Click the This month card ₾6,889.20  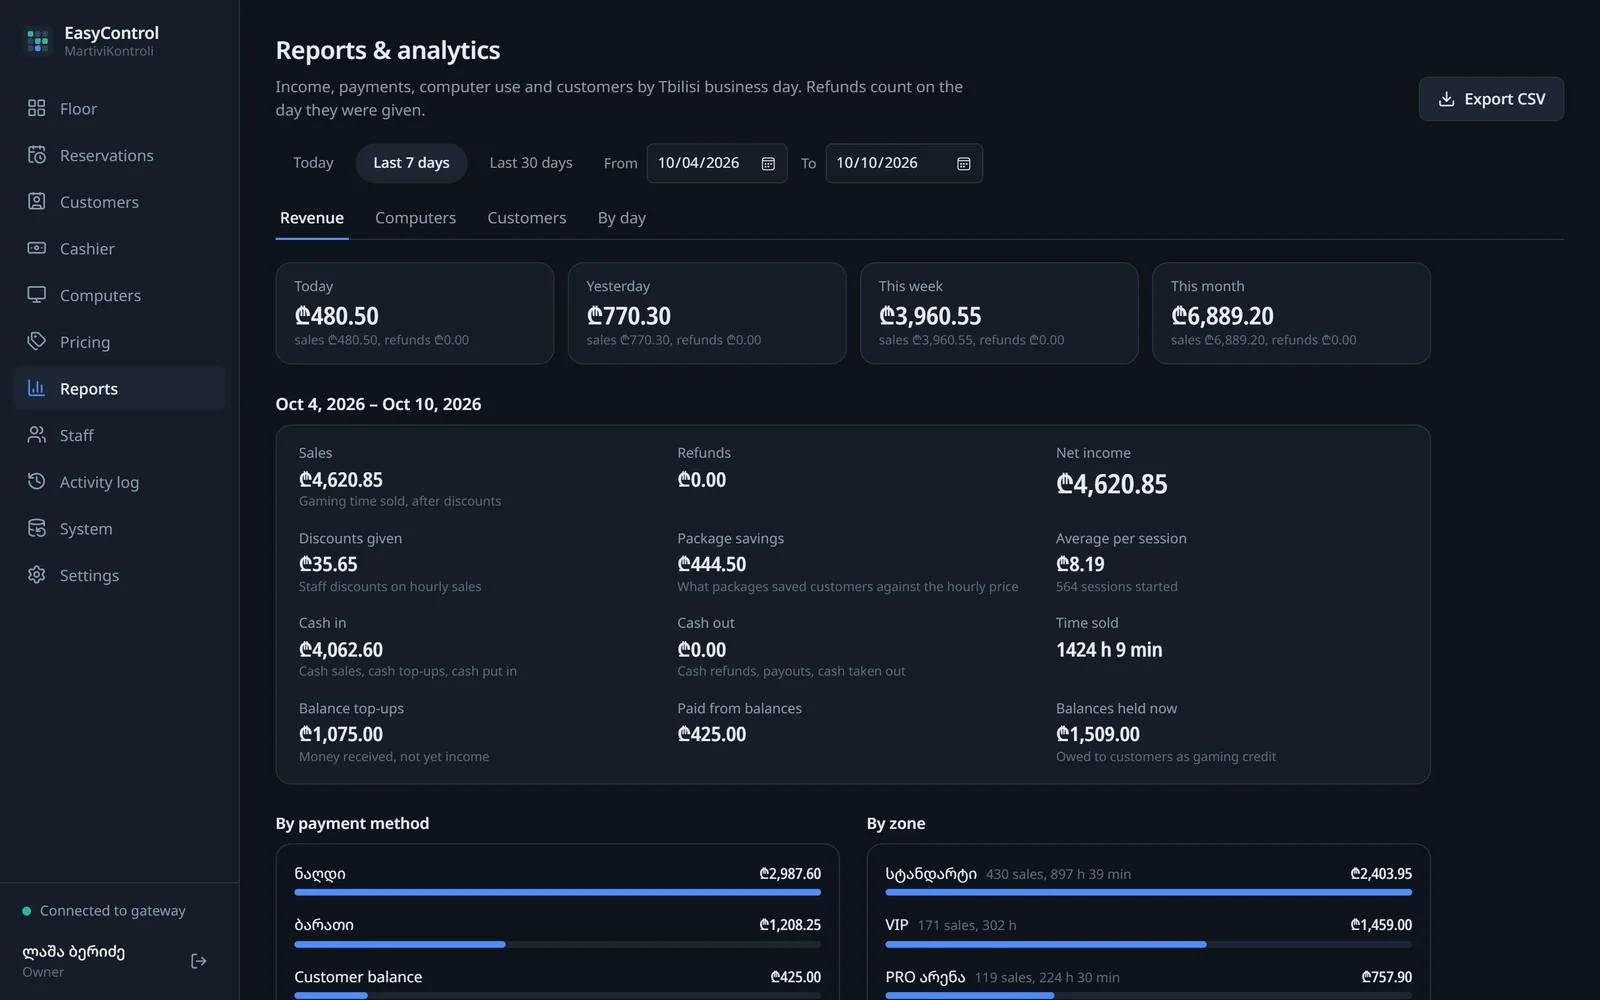pos(1291,313)
